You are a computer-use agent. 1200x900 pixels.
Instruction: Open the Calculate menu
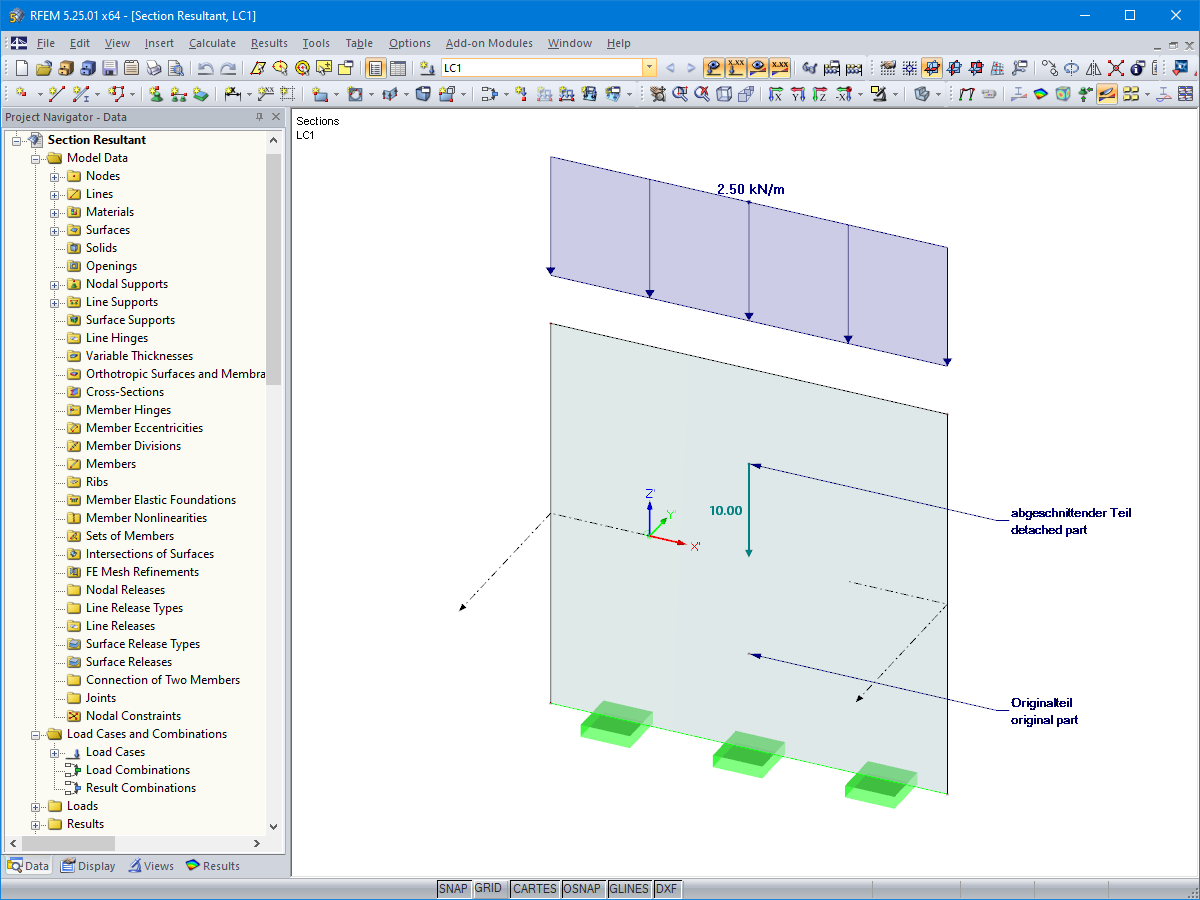click(x=212, y=43)
